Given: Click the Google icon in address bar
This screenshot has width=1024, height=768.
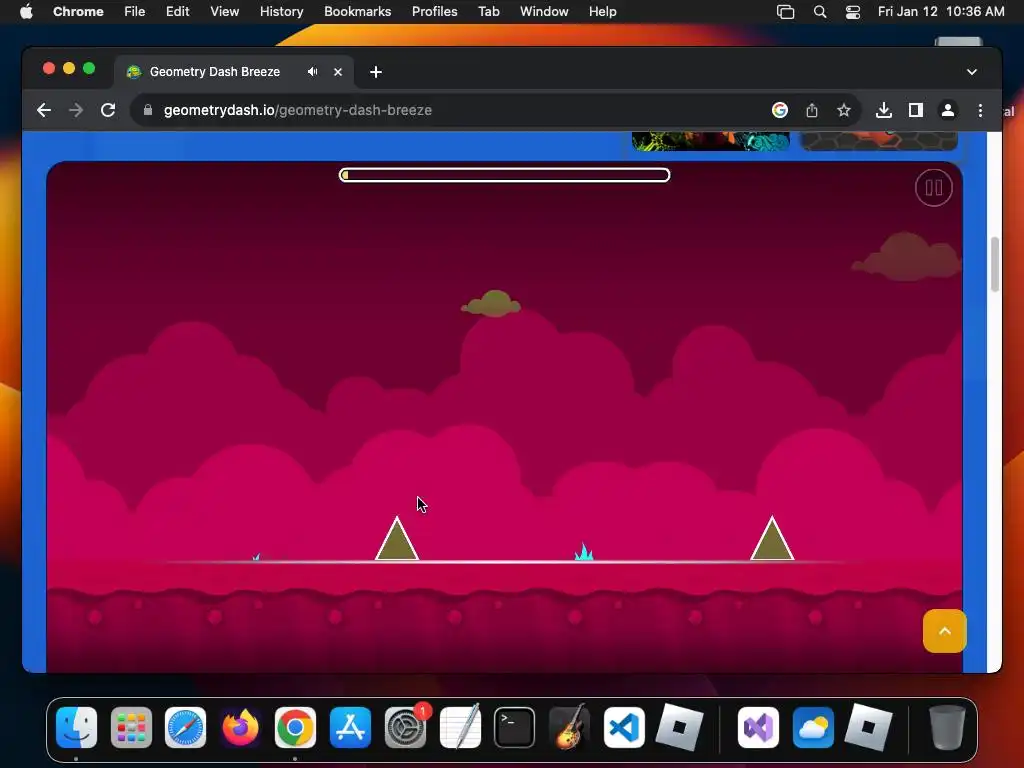Looking at the screenshot, I should (x=779, y=110).
